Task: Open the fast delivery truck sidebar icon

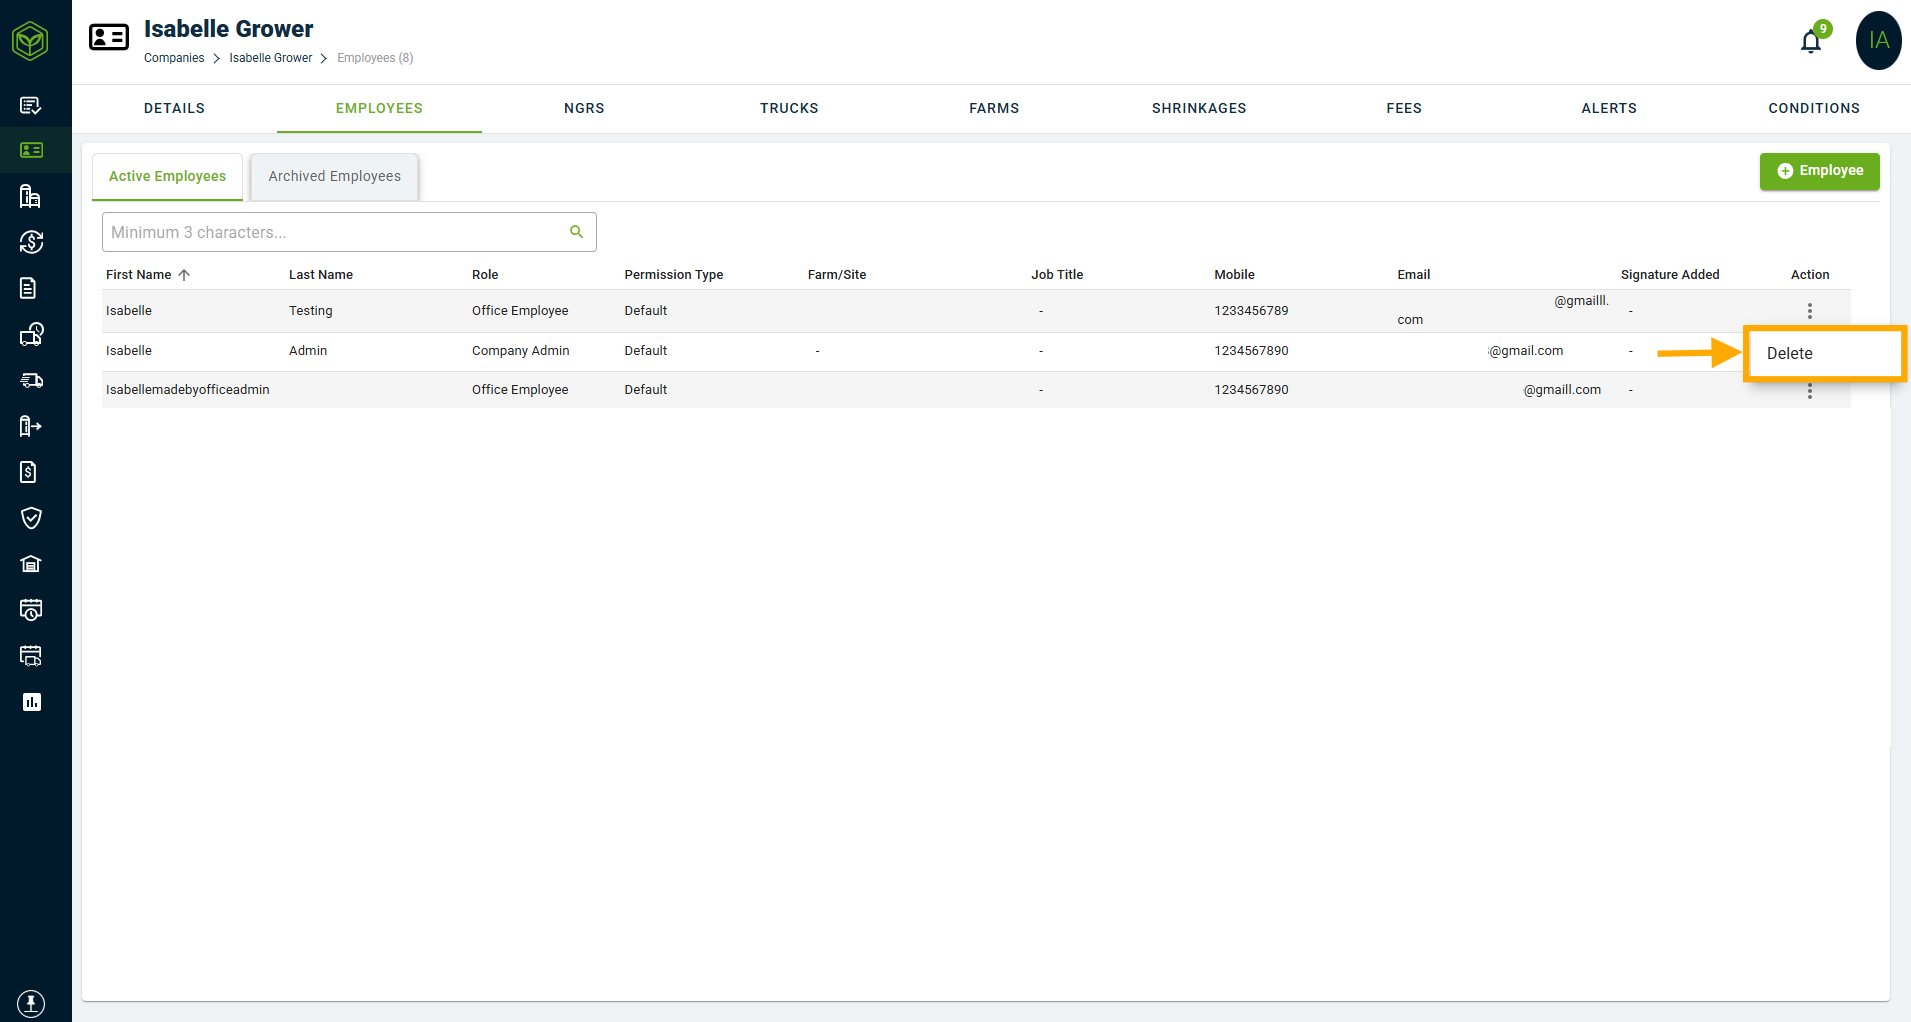Action: [x=31, y=380]
